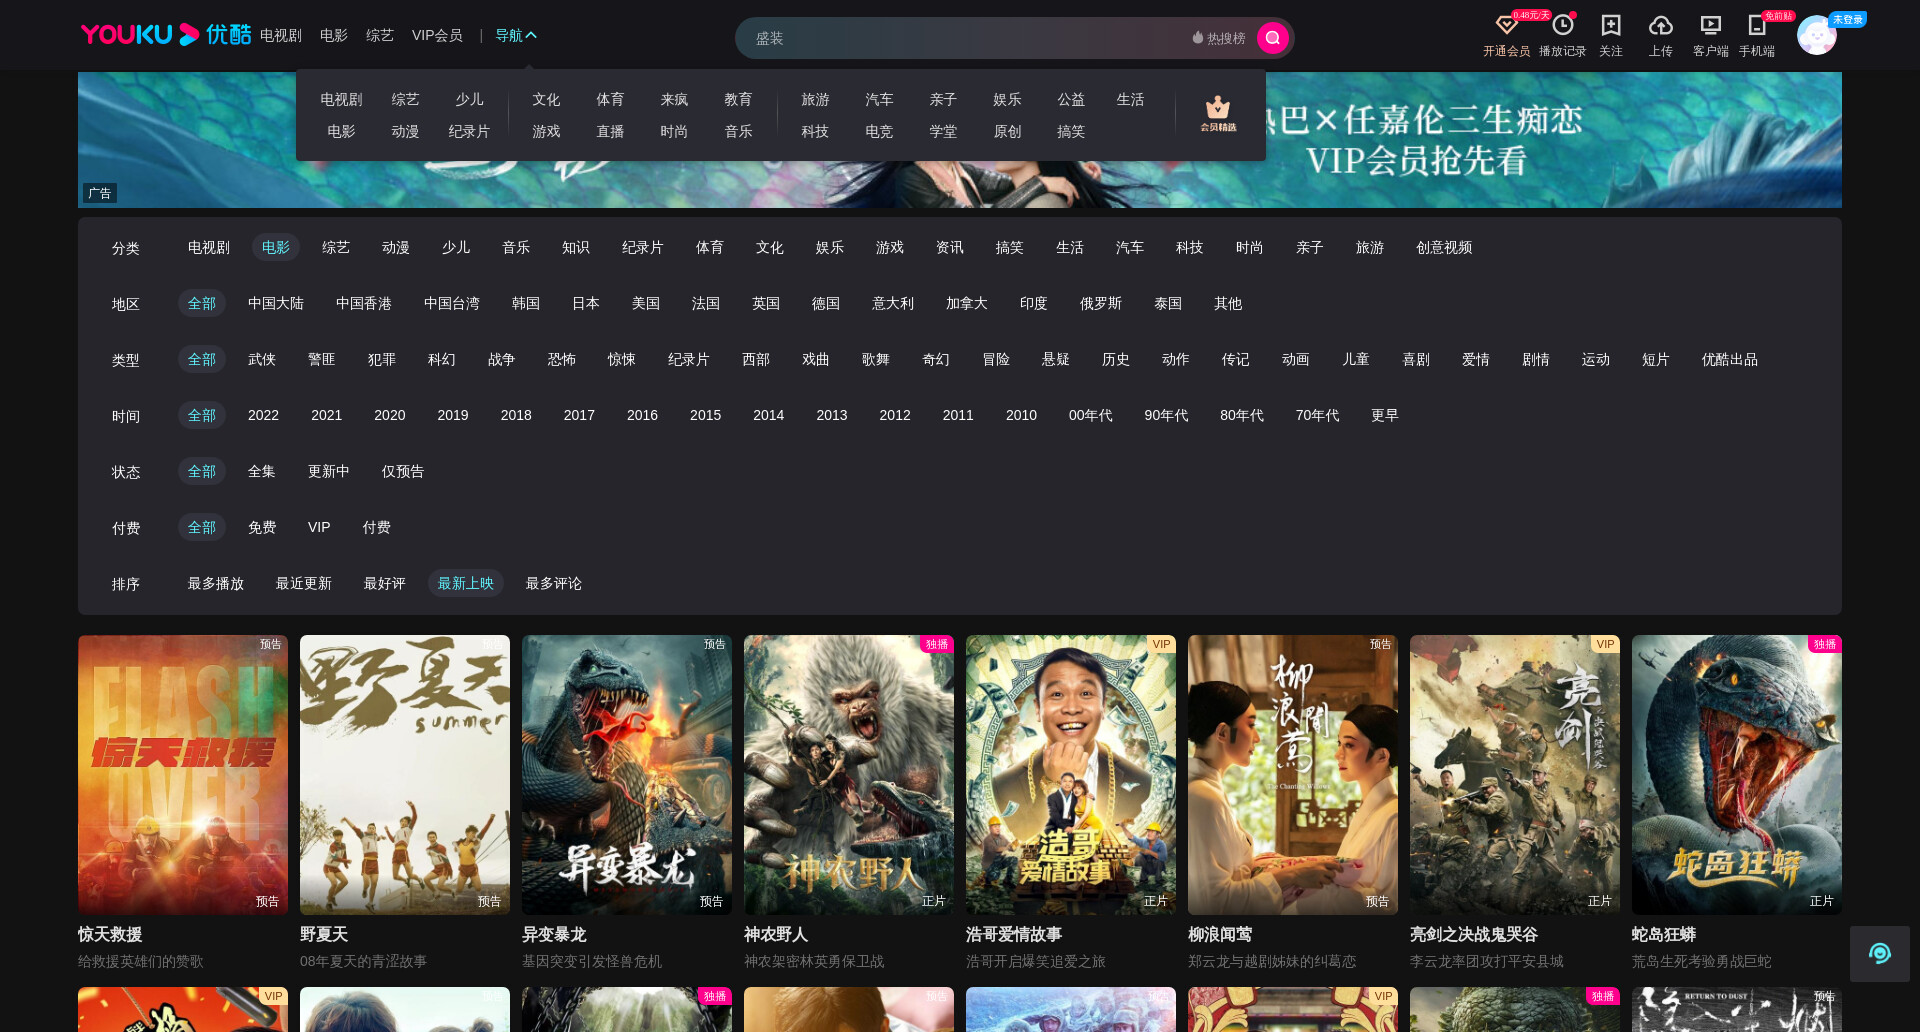Click the 神农野人 title link
Viewport: 1920px width, 1032px height.
point(775,934)
